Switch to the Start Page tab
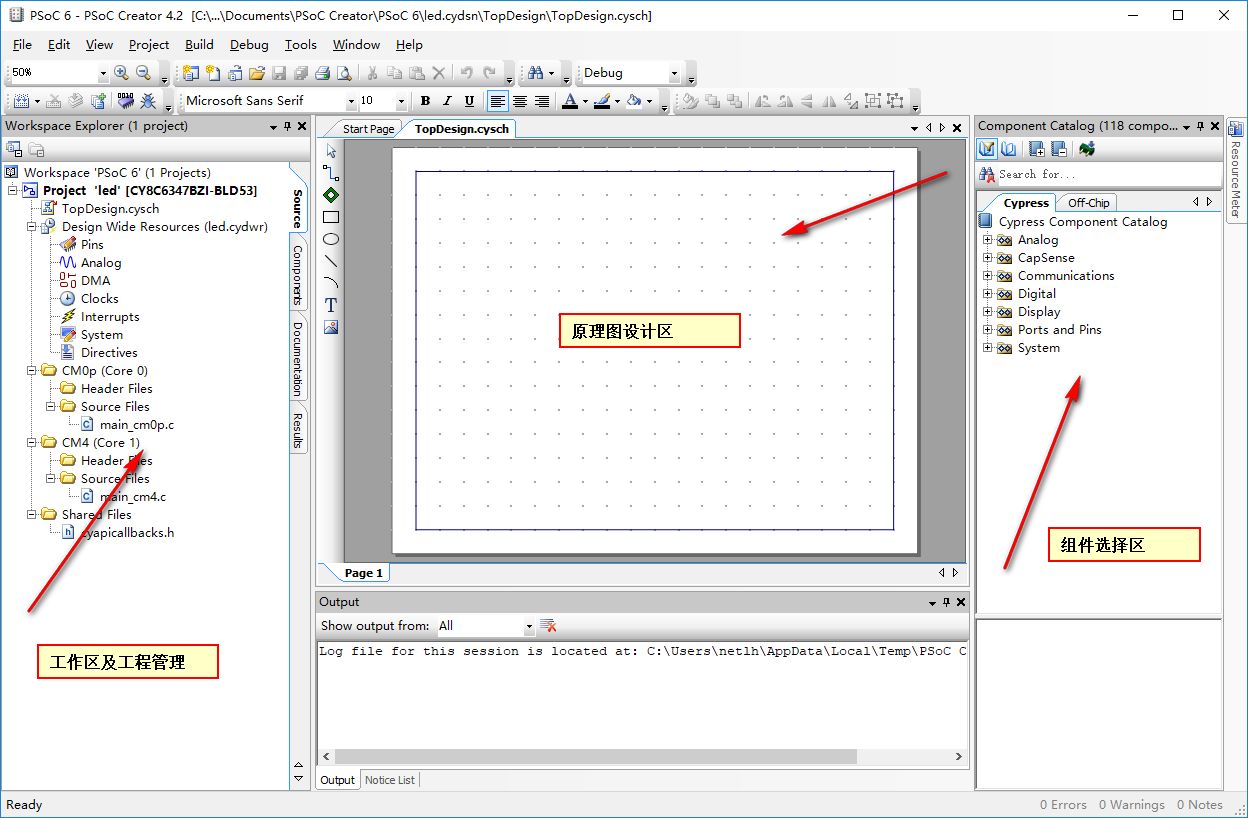Image resolution: width=1248 pixels, height=818 pixels. [368, 129]
